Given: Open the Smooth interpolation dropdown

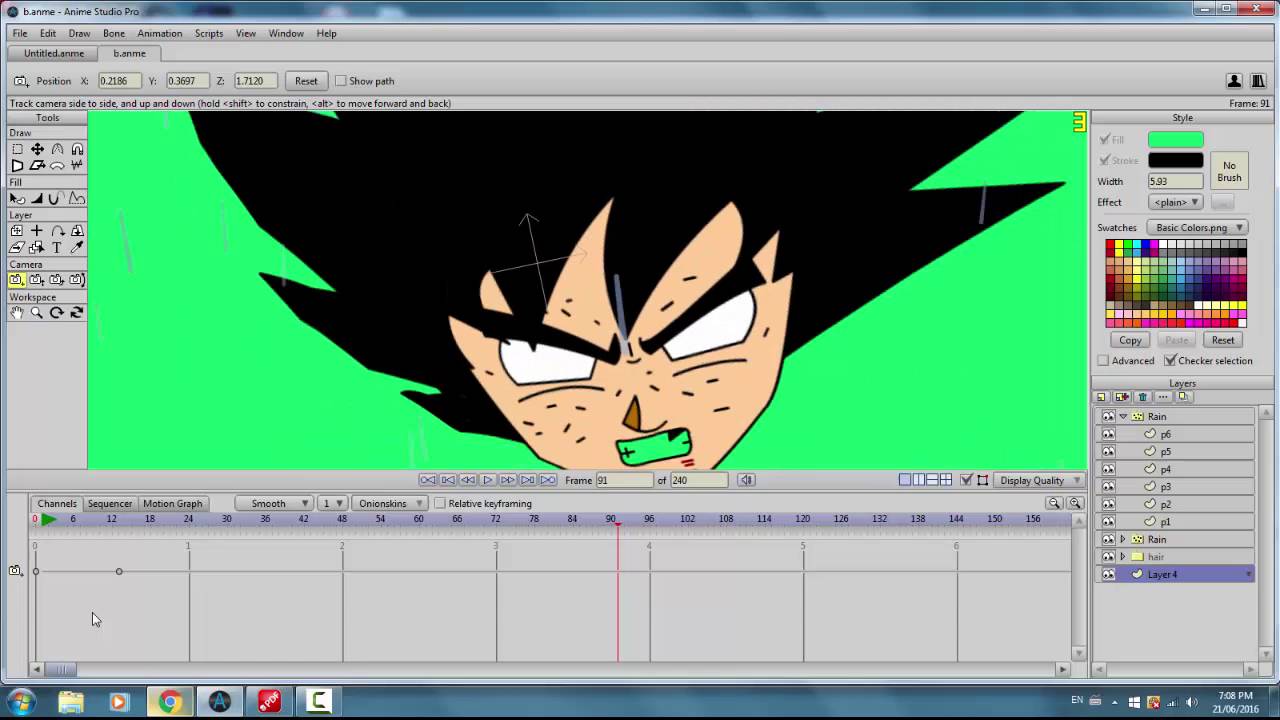Looking at the screenshot, I should pyautogui.click(x=275, y=503).
